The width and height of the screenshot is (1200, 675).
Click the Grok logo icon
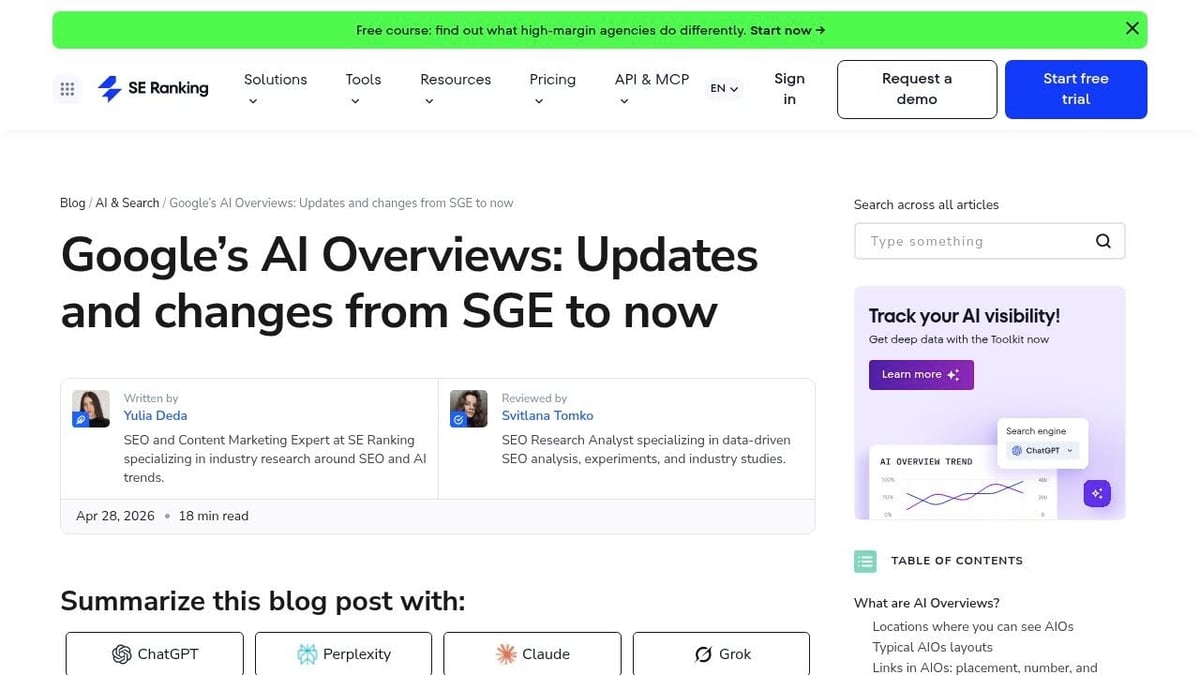click(703, 654)
